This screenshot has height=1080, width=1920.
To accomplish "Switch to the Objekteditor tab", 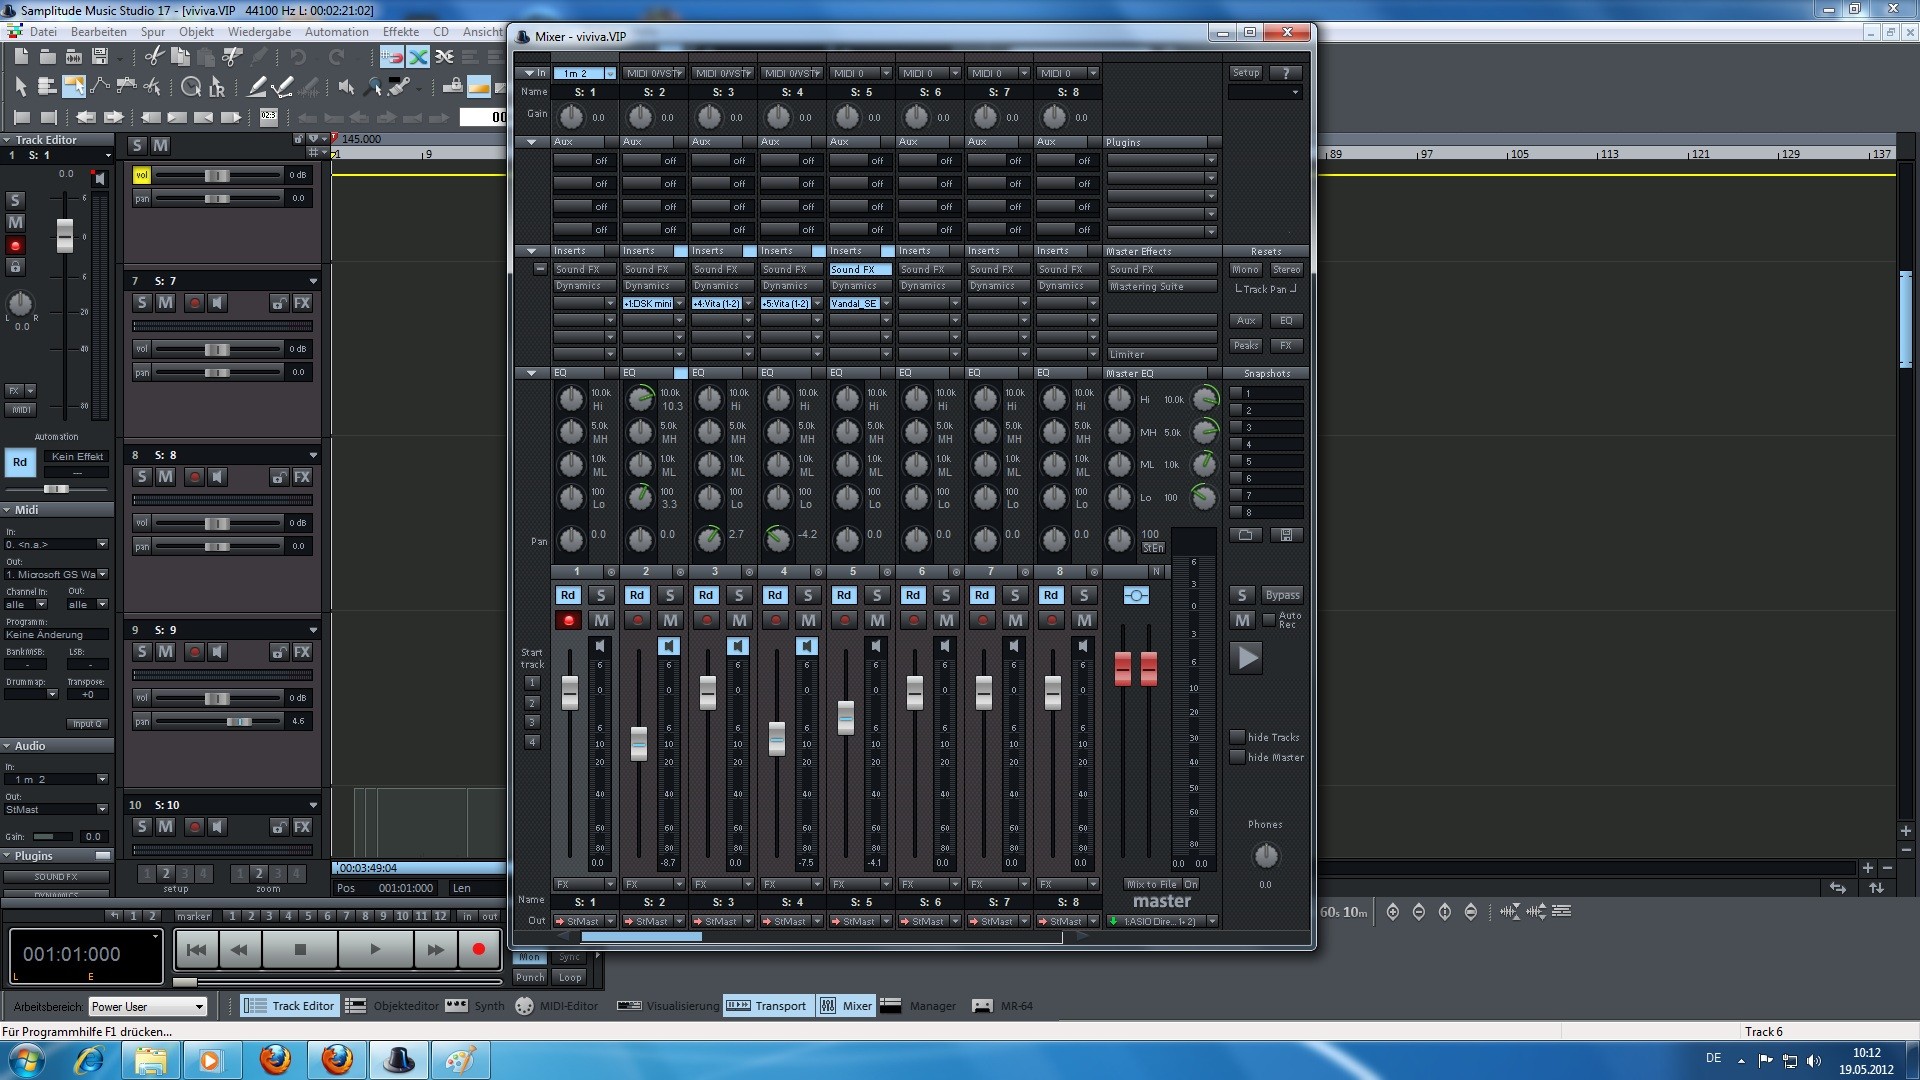I will coord(393,1006).
